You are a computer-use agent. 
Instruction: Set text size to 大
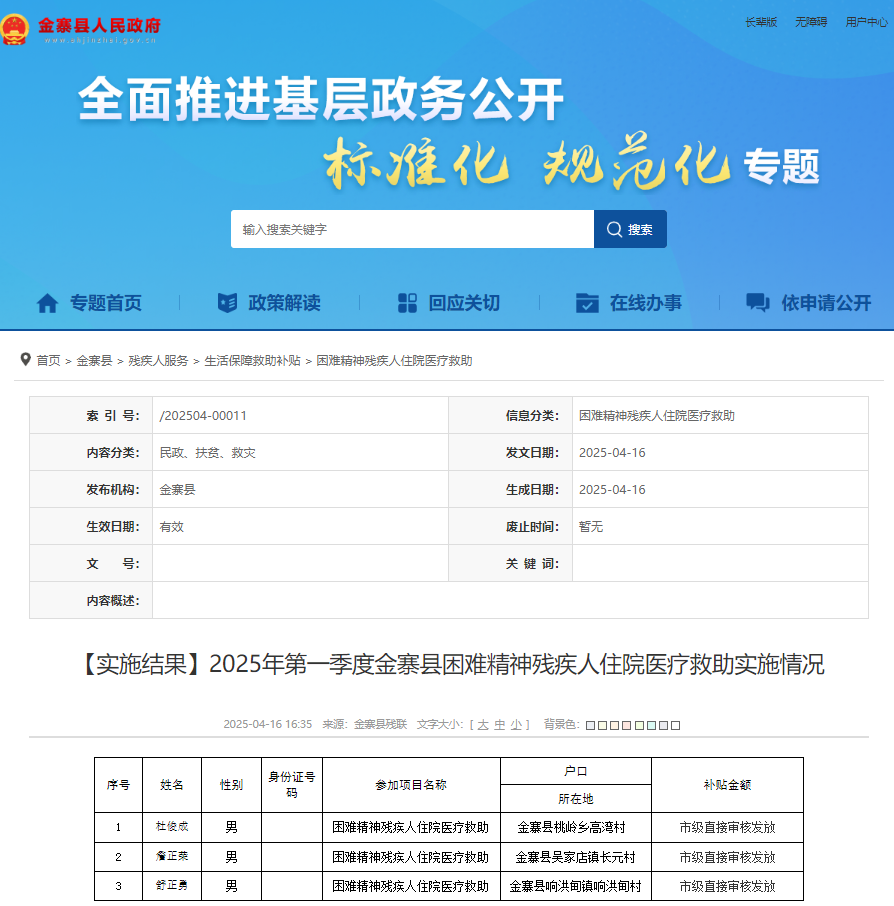click(x=483, y=725)
